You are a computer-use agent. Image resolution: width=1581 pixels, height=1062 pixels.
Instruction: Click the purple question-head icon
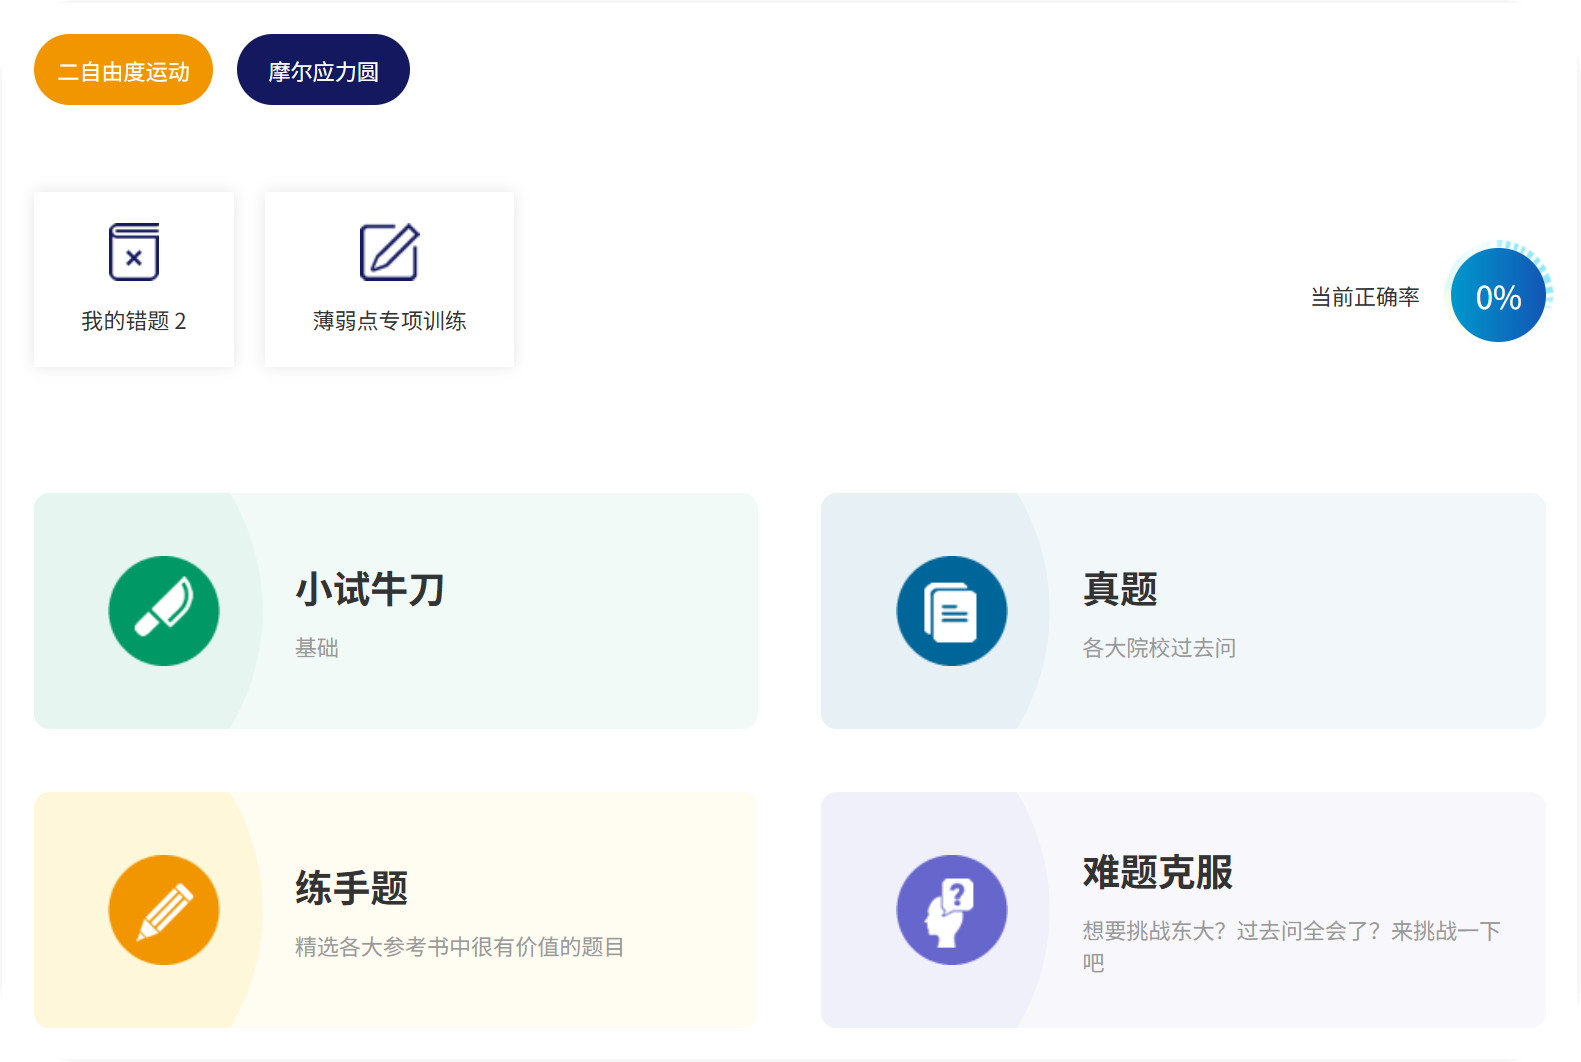pyautogui.click(x=951, y=910)
